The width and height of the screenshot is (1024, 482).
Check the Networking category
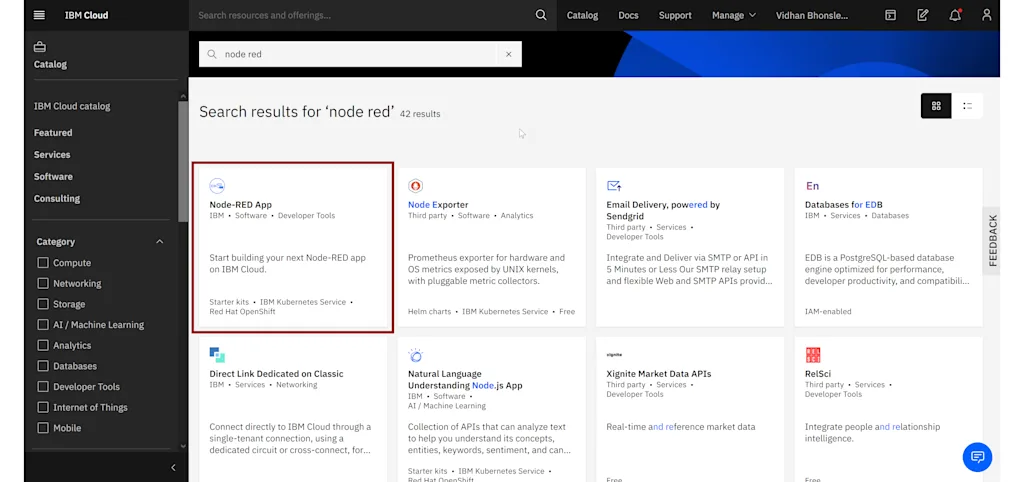click(43, 283)
